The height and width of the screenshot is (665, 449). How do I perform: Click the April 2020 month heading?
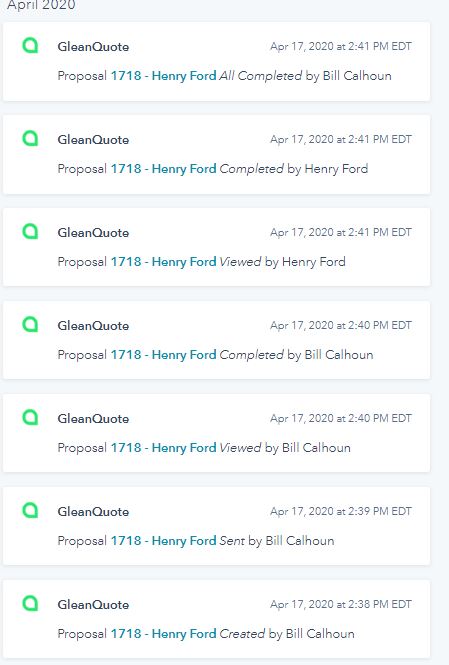(x=42, y=5)
